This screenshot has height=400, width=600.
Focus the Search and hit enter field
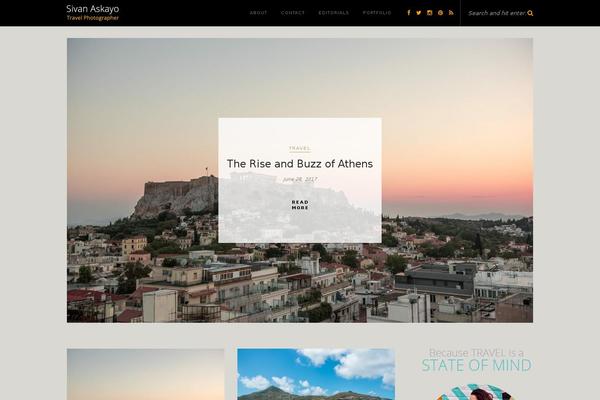[497, 13]
